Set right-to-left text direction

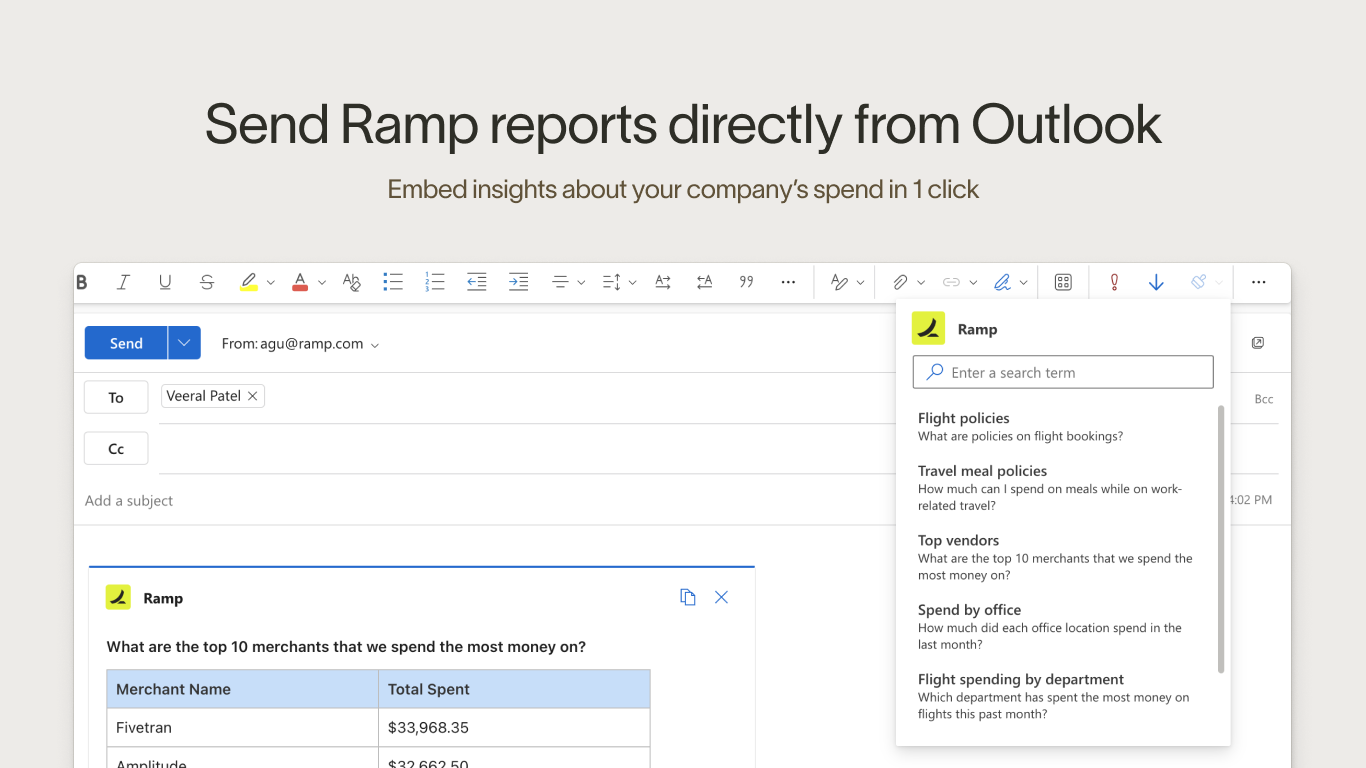[705, 283]
